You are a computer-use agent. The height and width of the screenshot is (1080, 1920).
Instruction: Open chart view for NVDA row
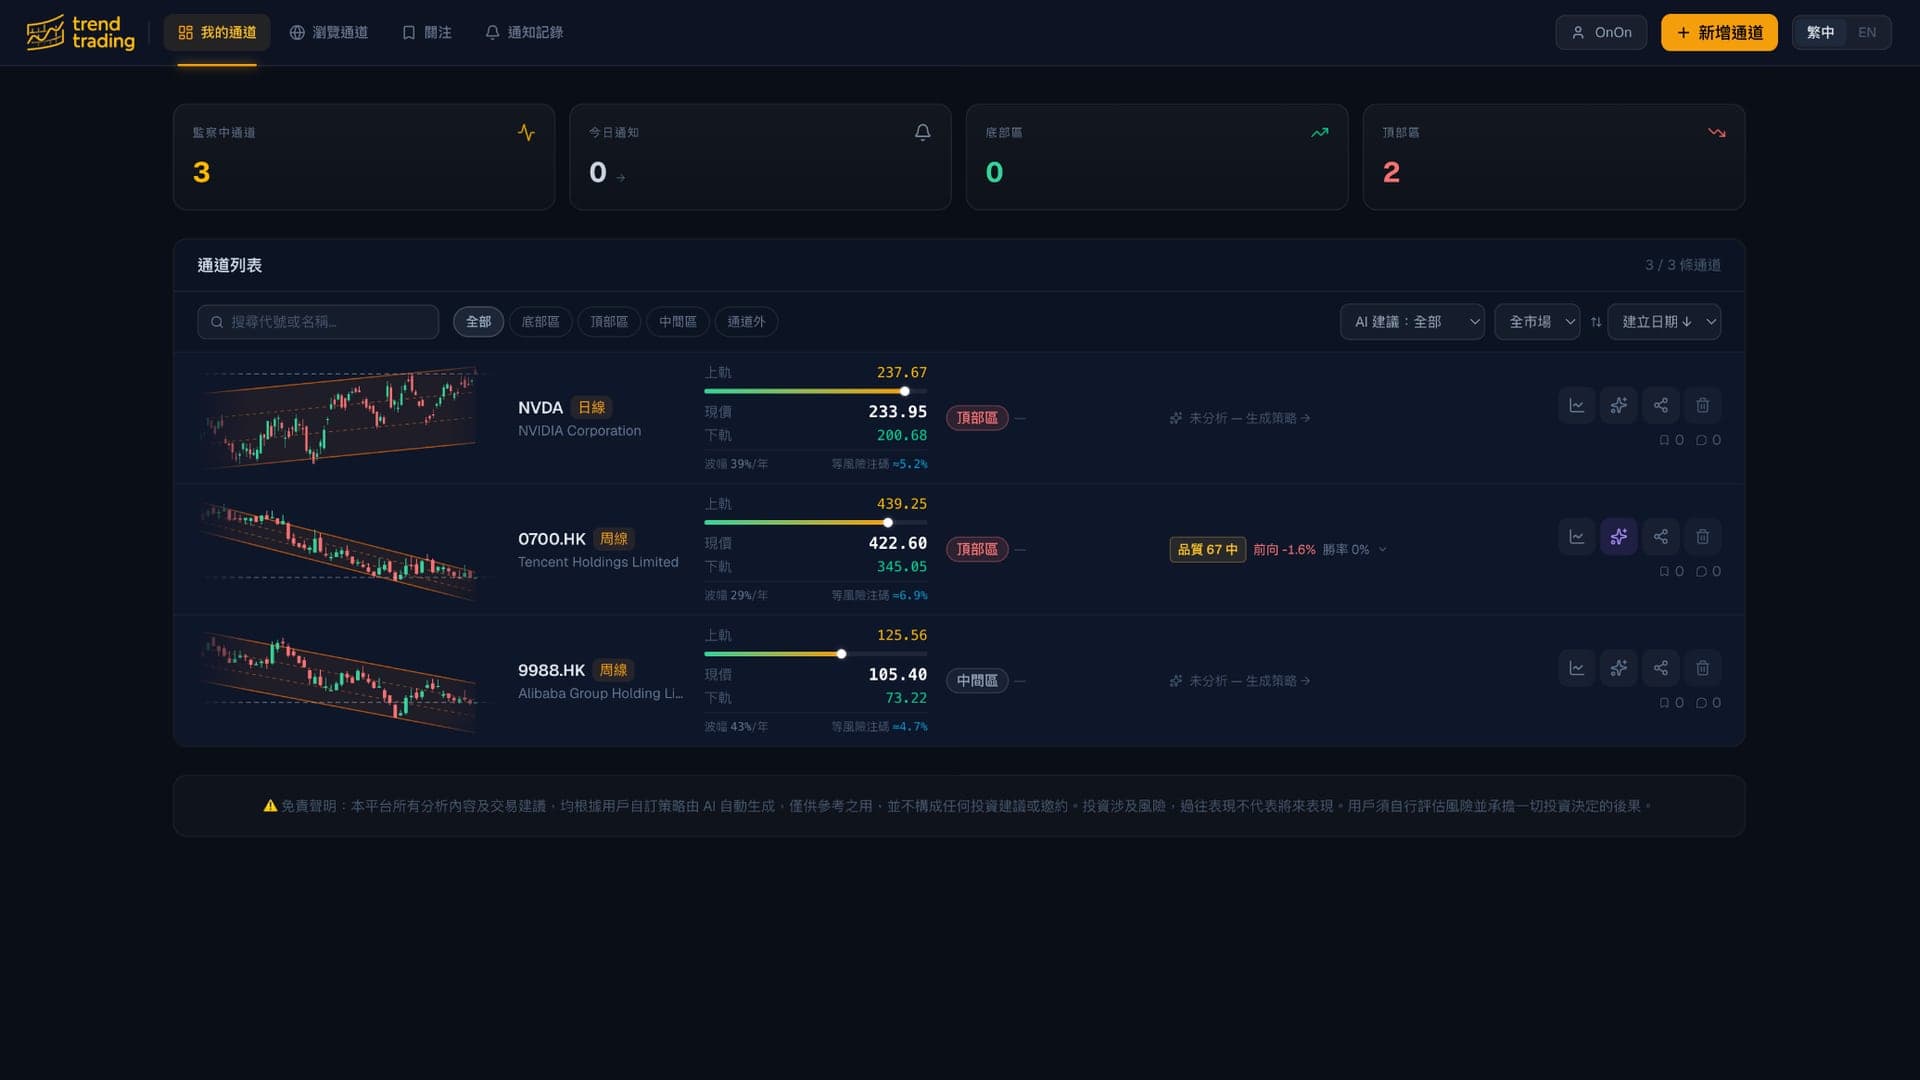(x=1576, y=405)
